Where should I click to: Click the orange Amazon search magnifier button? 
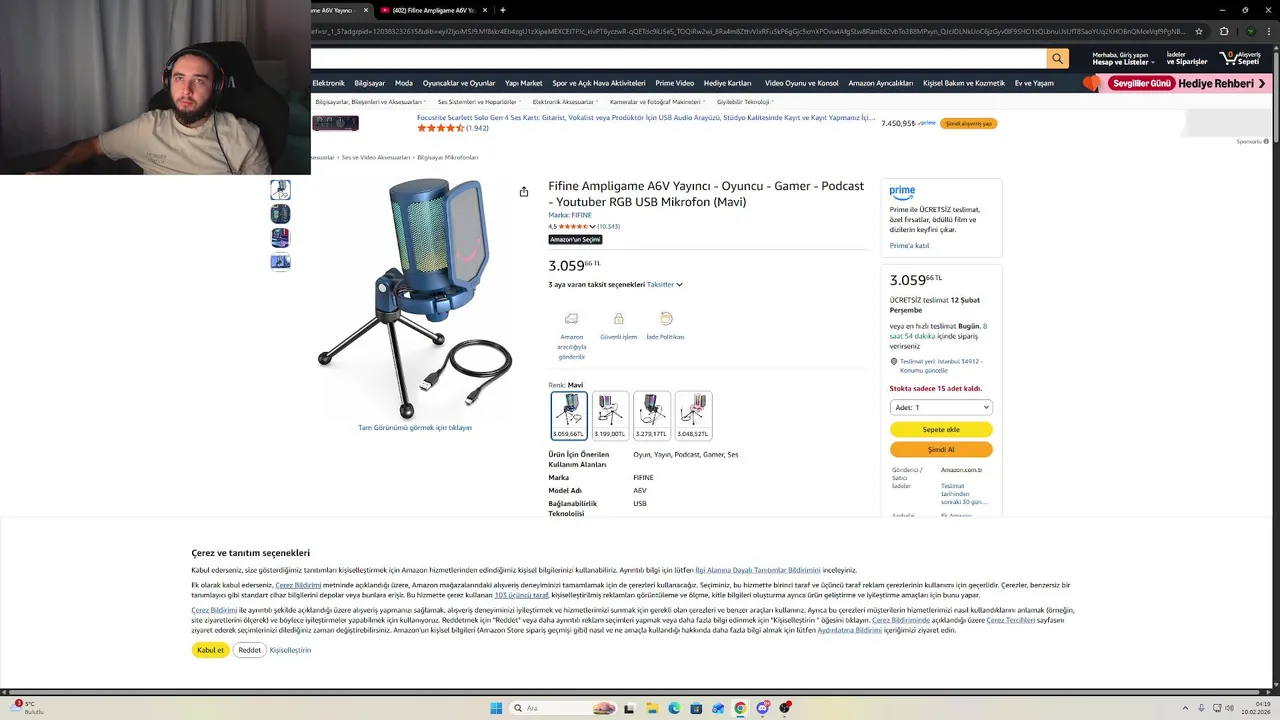click(x=1057, y=59)
